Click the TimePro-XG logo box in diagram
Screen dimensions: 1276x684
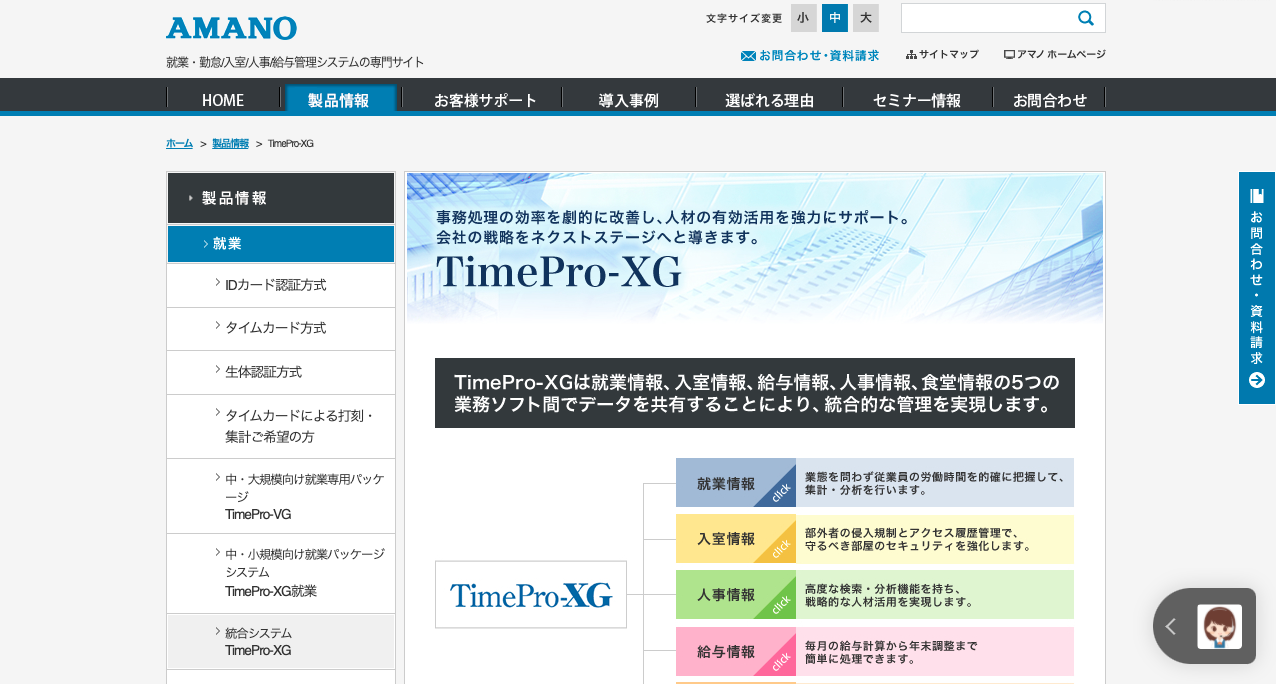[531, 595]
